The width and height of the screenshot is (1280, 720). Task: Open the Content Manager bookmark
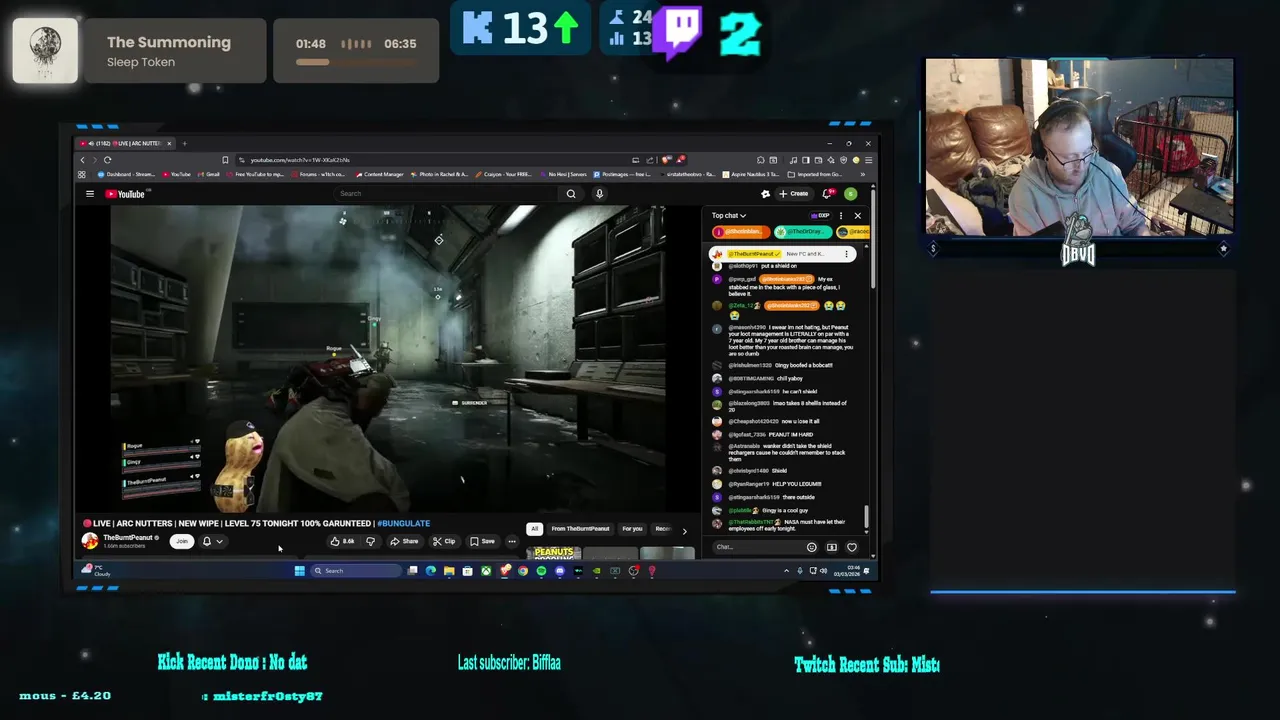(379, 174)
